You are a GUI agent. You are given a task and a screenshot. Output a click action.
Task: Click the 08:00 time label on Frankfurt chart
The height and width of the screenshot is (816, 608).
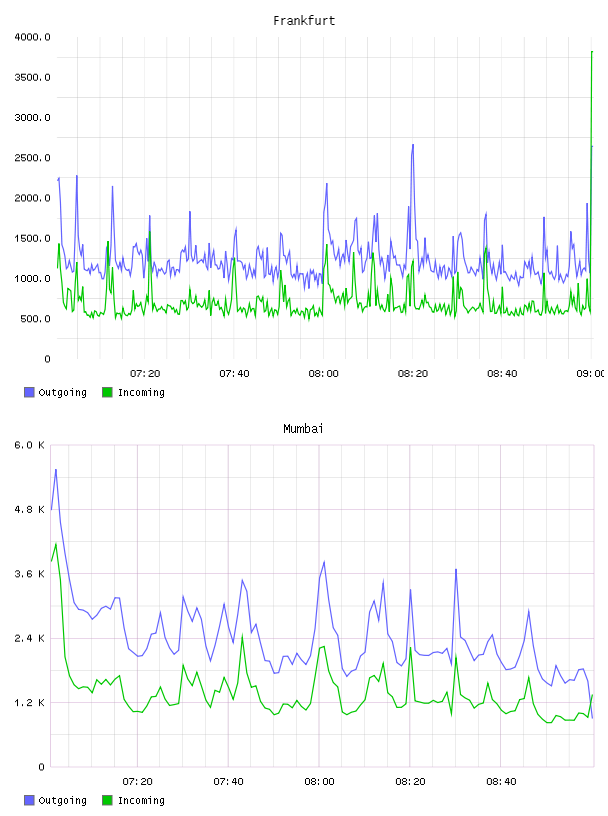coord(323,374)
